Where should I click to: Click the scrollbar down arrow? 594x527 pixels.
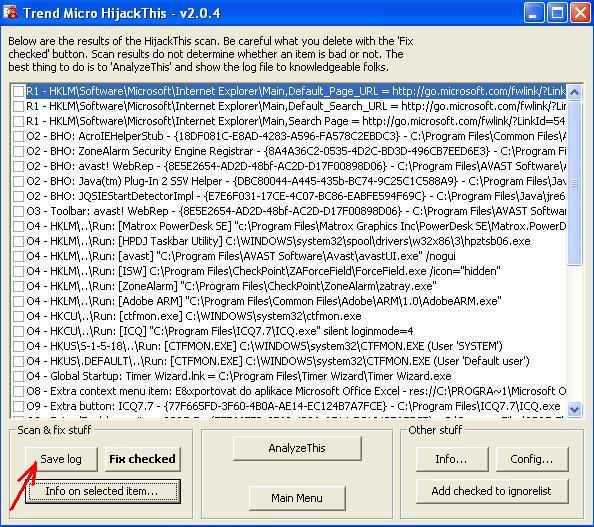574,409
